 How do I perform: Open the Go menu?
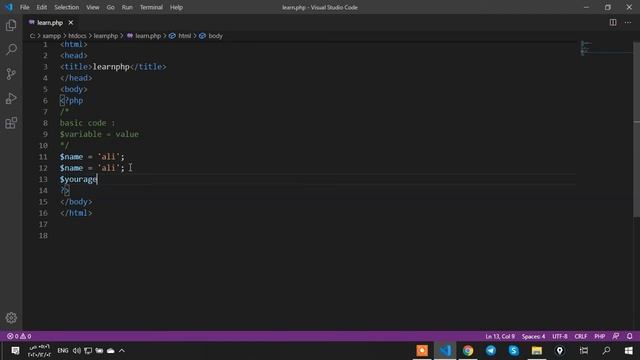[x=111, y=7]
